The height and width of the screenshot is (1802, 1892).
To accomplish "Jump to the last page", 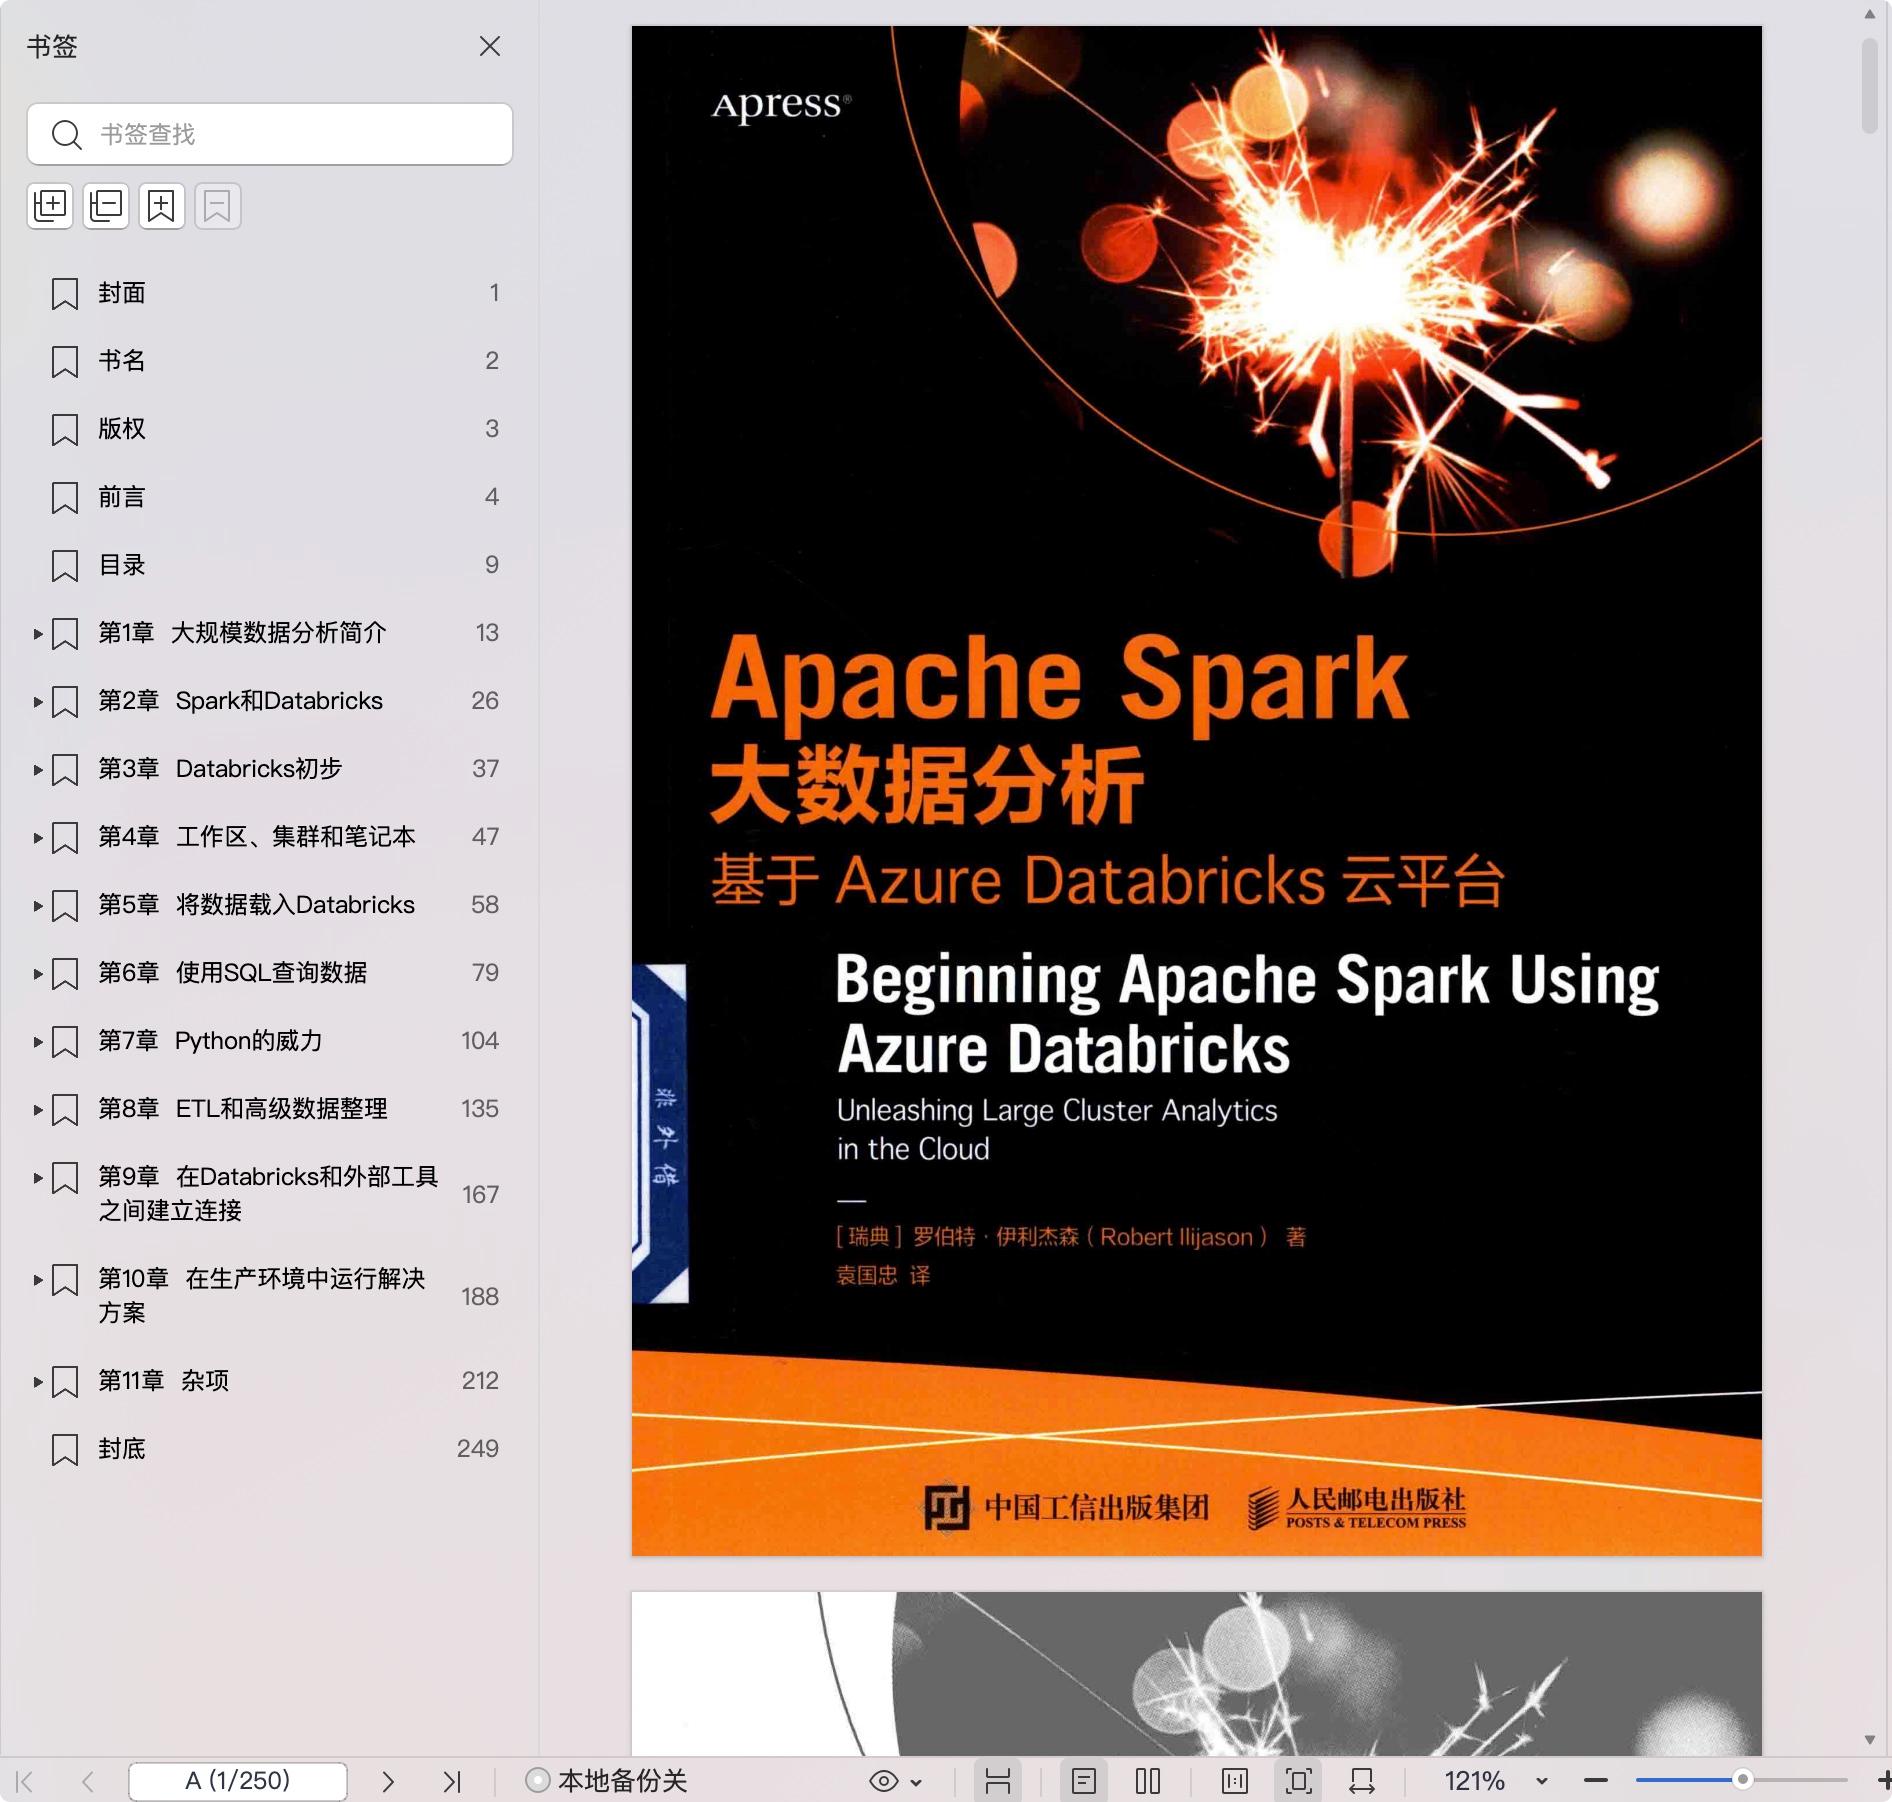I will [x=452, y=1781].
